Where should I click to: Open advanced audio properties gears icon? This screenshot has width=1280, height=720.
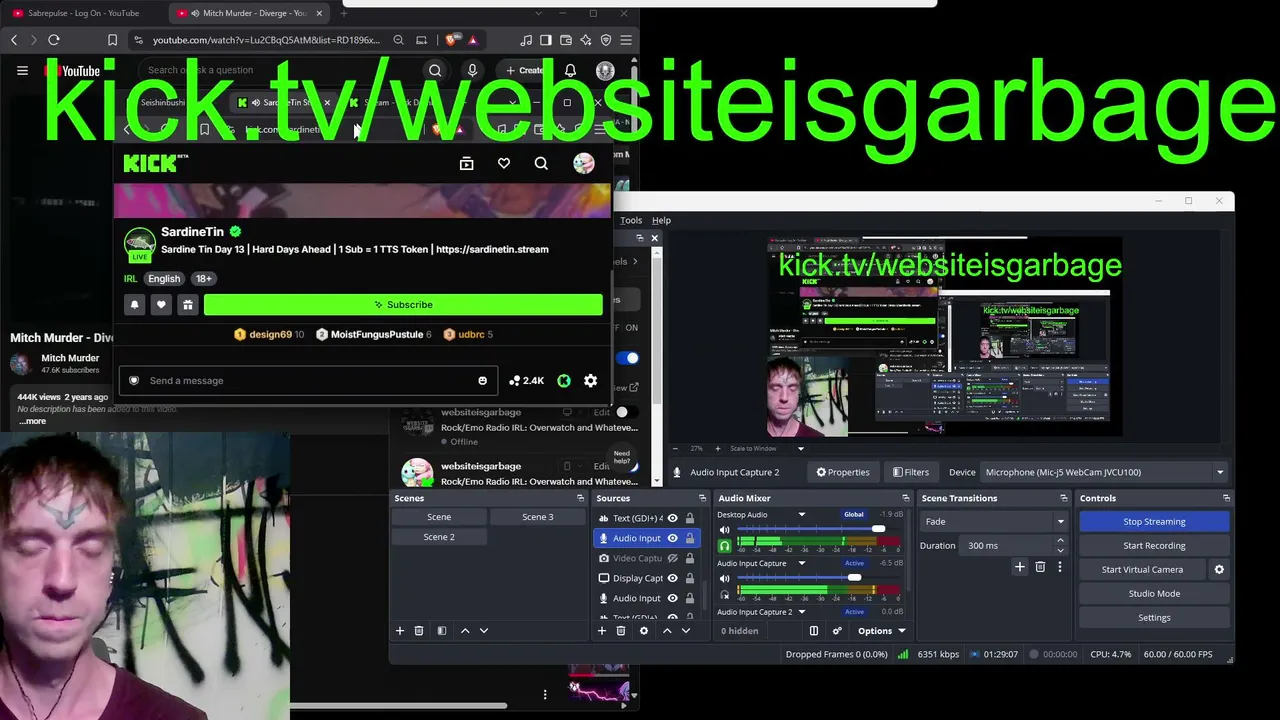(837, 631)
